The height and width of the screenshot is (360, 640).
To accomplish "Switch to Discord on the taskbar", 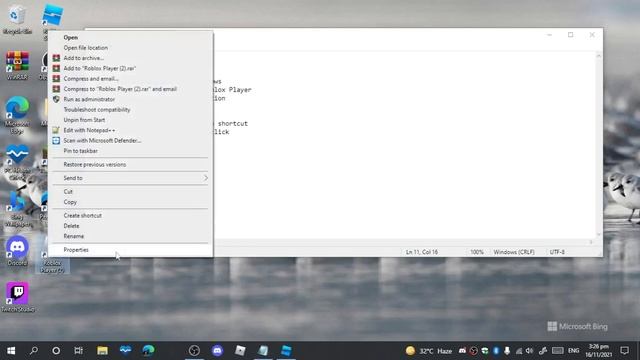I will click(217, 351).
